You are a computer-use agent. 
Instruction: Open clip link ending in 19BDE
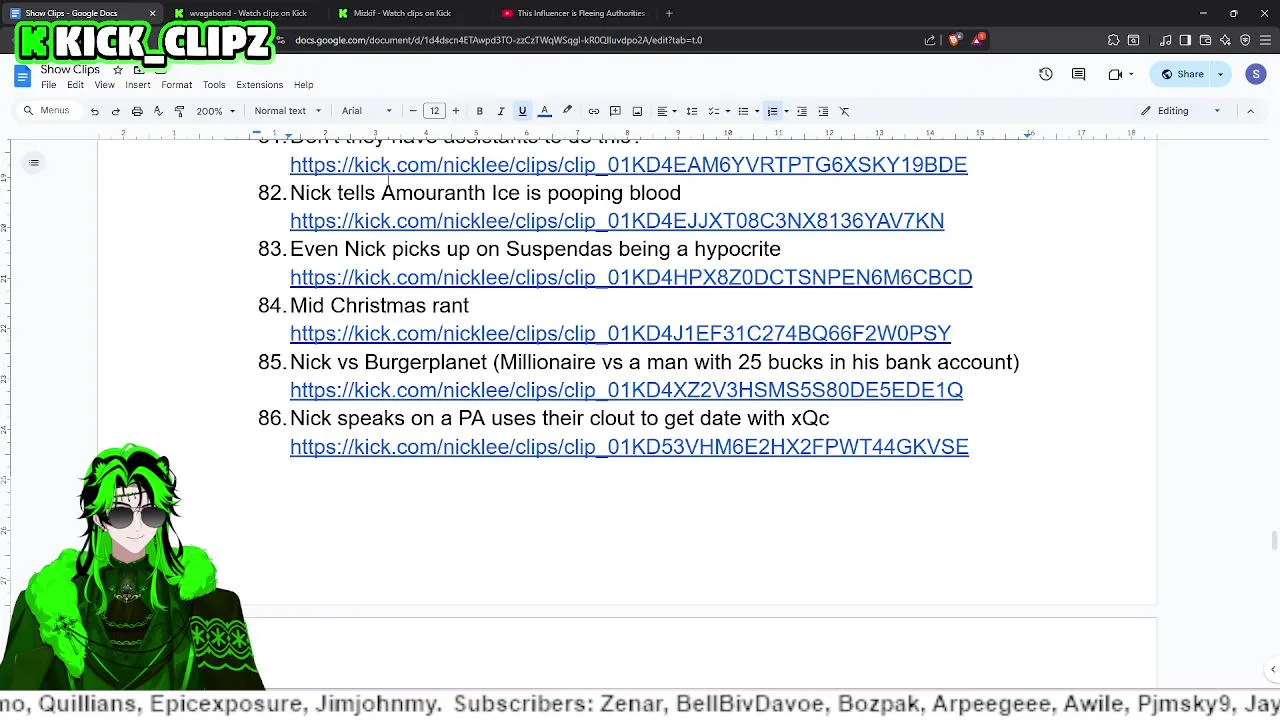[628, 165]
